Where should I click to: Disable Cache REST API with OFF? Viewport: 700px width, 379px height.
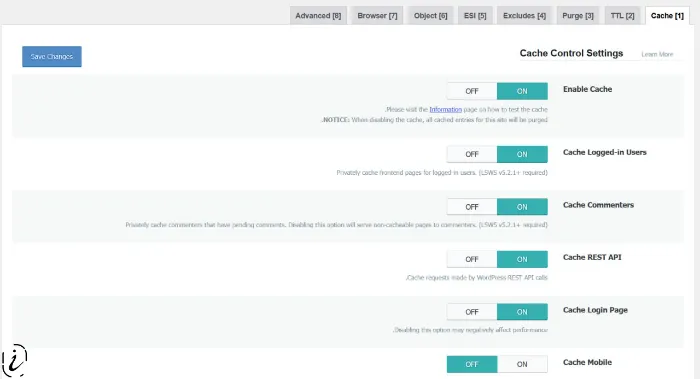[x=472, y=259]
